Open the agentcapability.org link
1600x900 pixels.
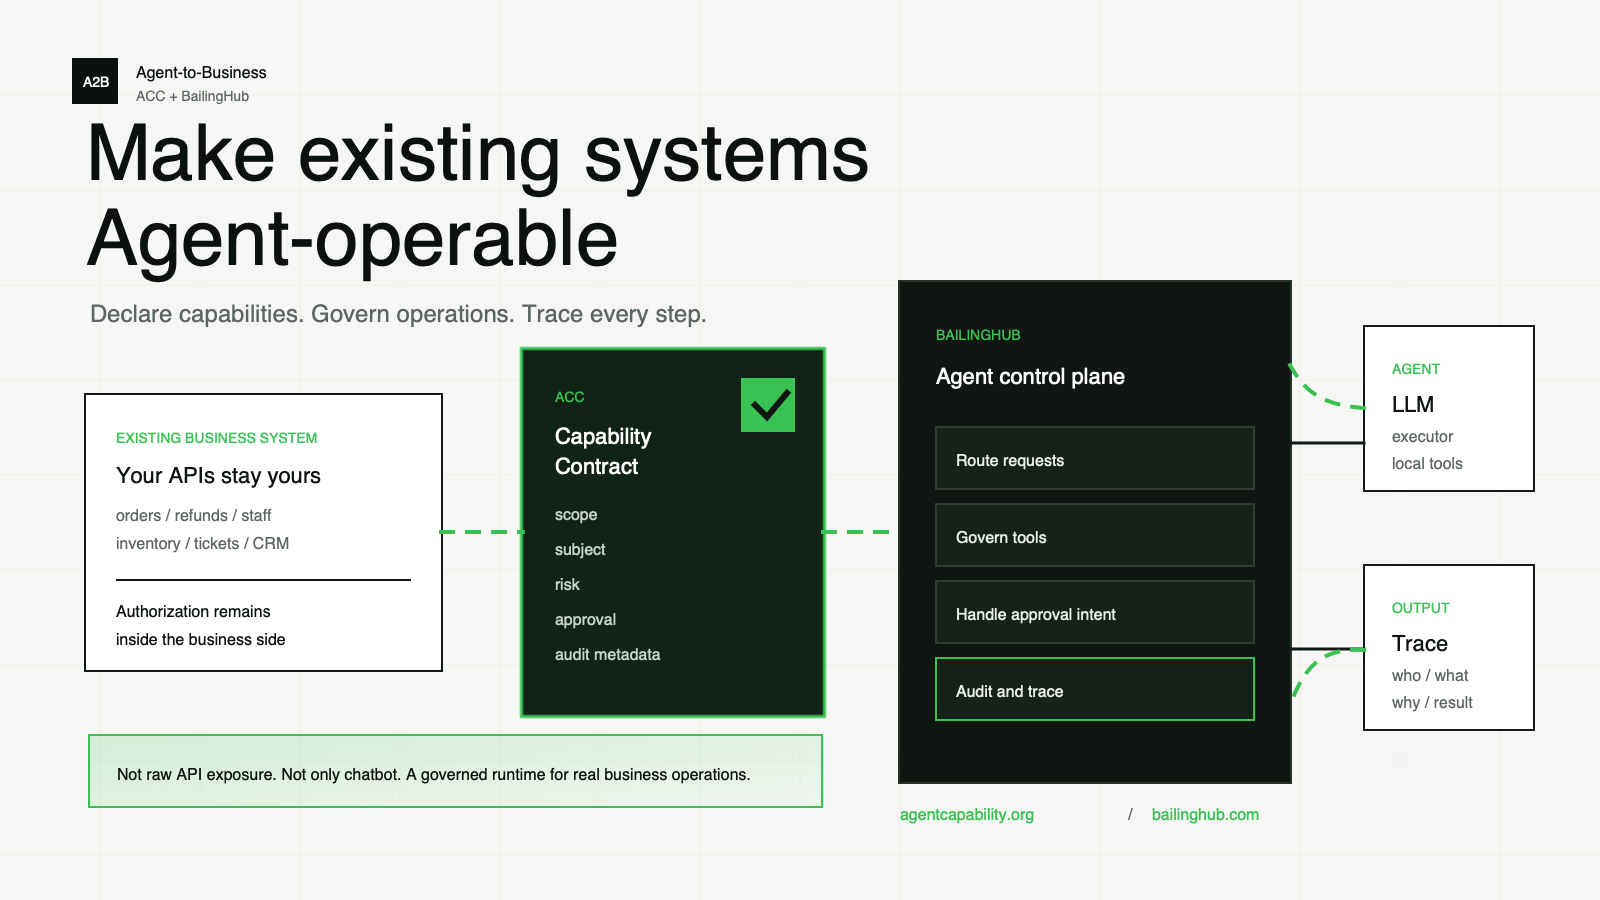coord(967,814)
